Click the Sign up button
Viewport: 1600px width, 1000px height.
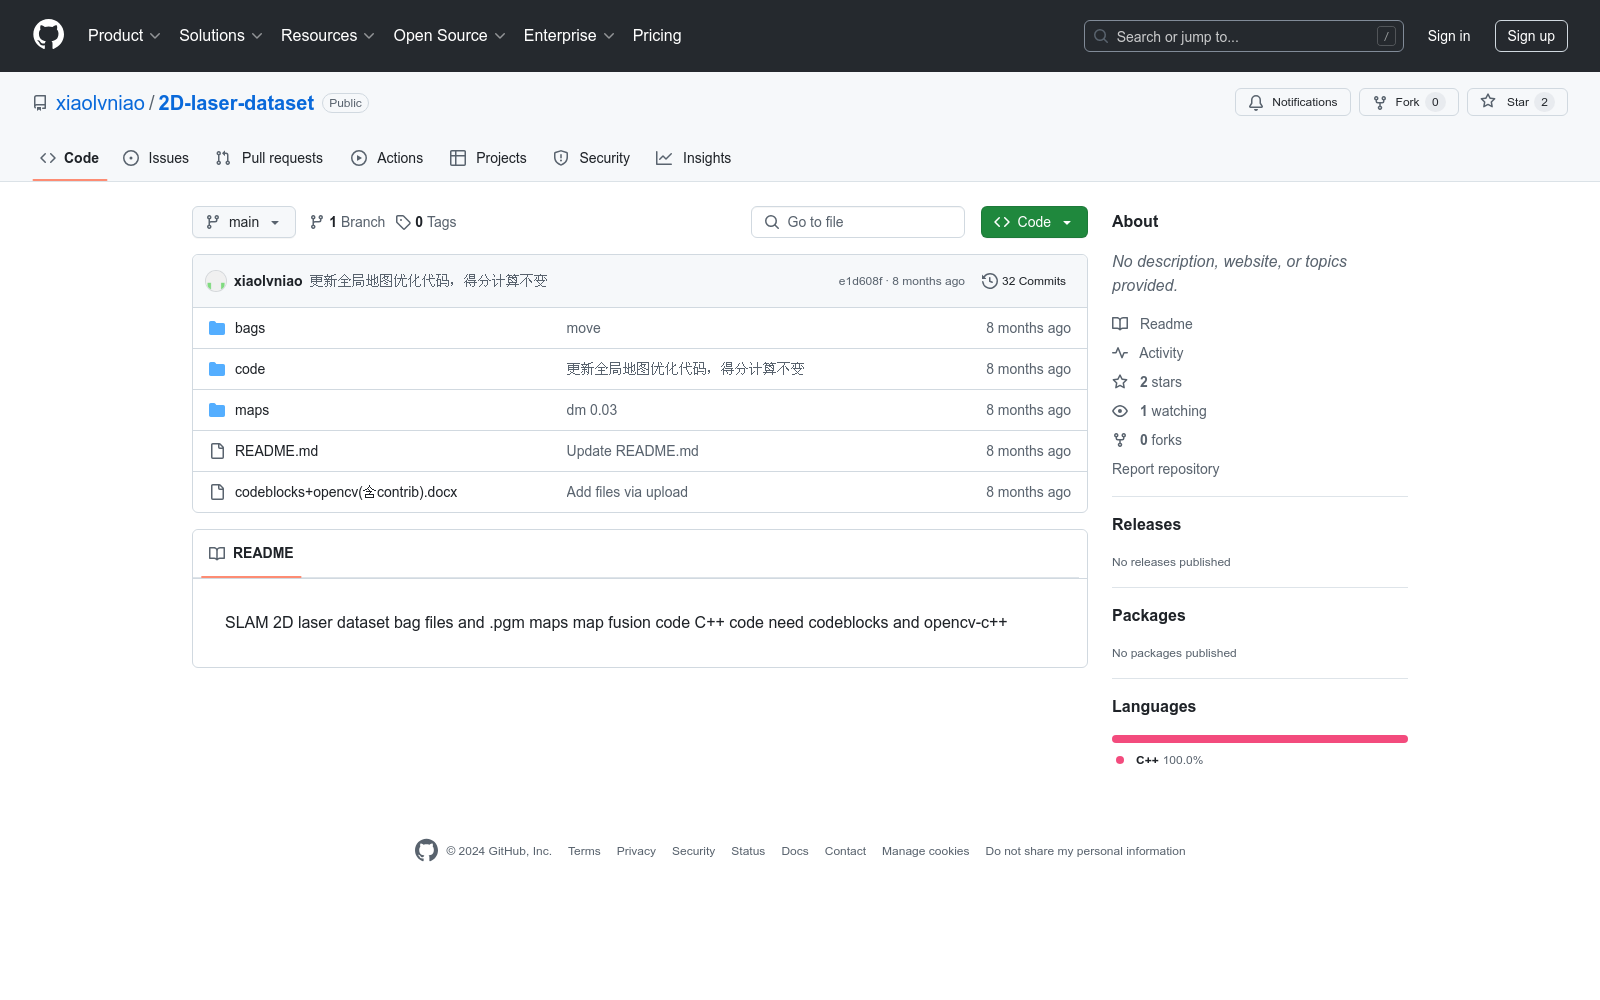(x=1531, y=36)
